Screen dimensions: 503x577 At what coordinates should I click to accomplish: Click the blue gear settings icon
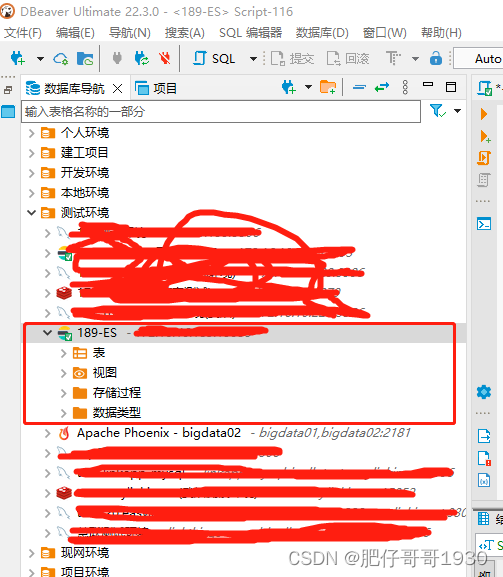(x=483, y=392)
